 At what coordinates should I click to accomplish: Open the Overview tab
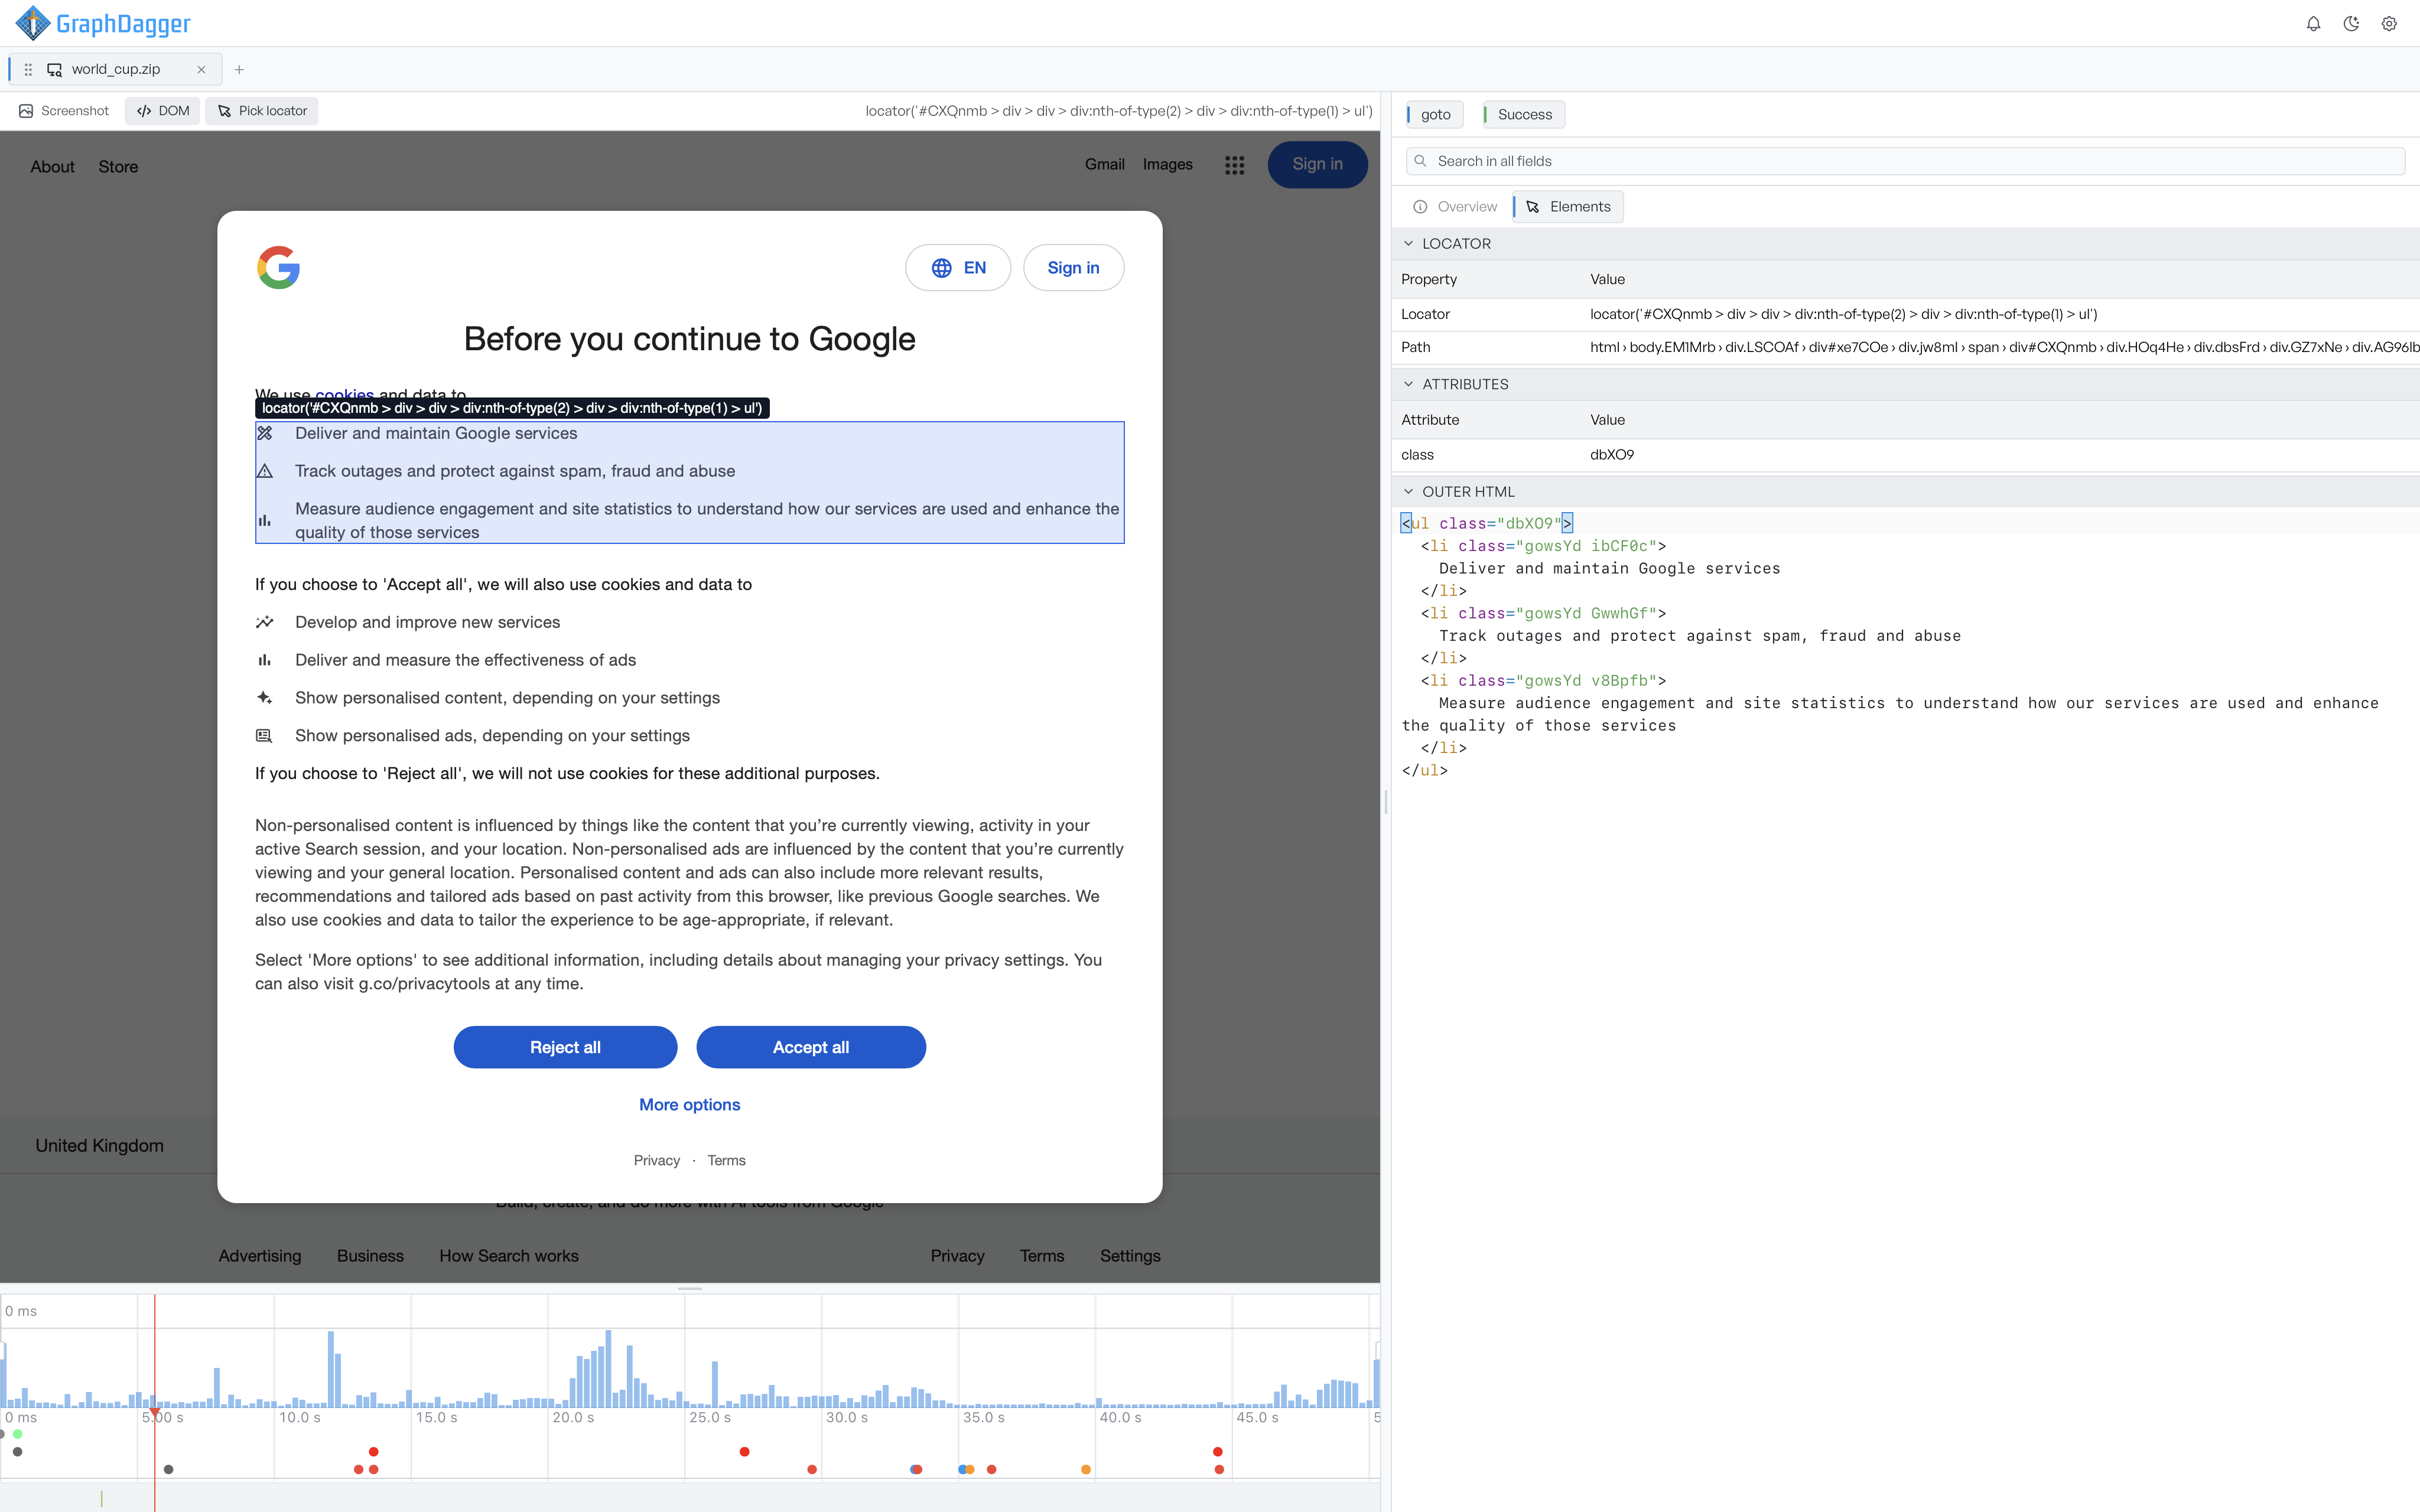pos(1456,207)
